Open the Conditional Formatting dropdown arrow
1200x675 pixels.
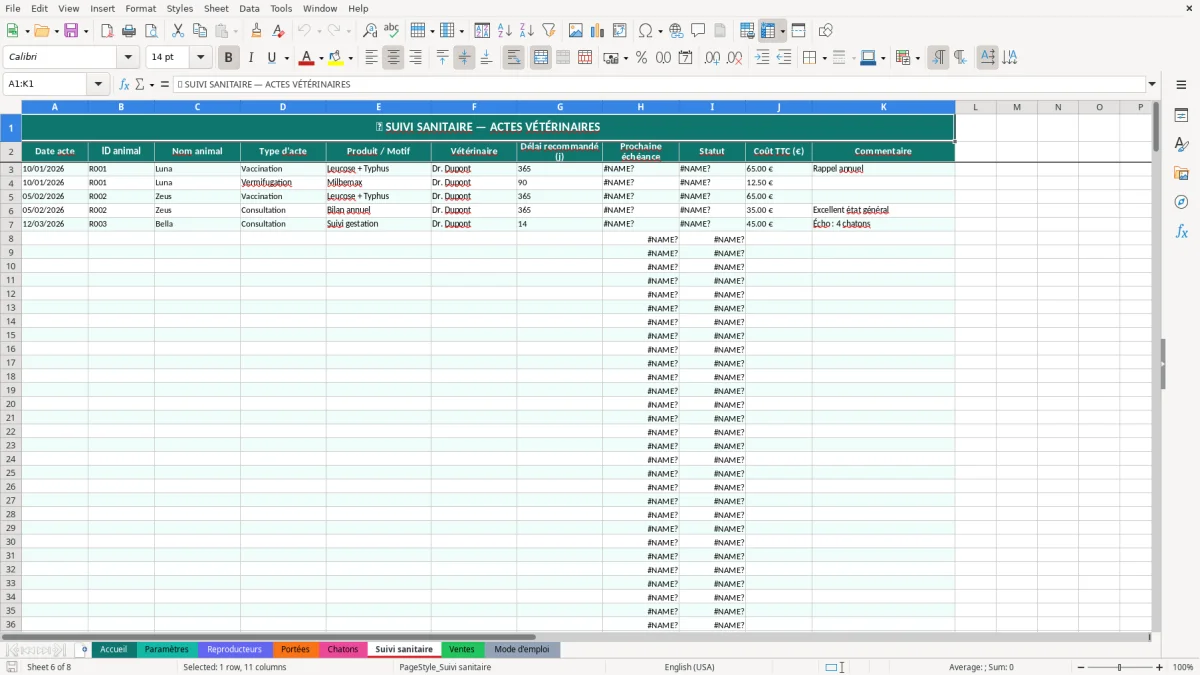click(x=917, y=58)
